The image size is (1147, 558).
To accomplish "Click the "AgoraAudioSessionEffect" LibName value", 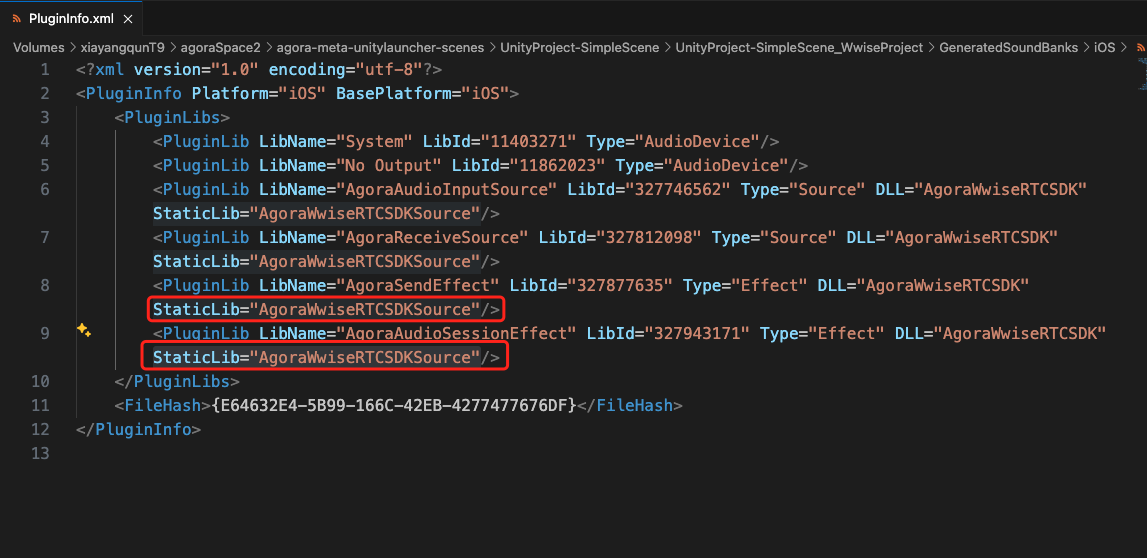I will (x=457, y=333).
